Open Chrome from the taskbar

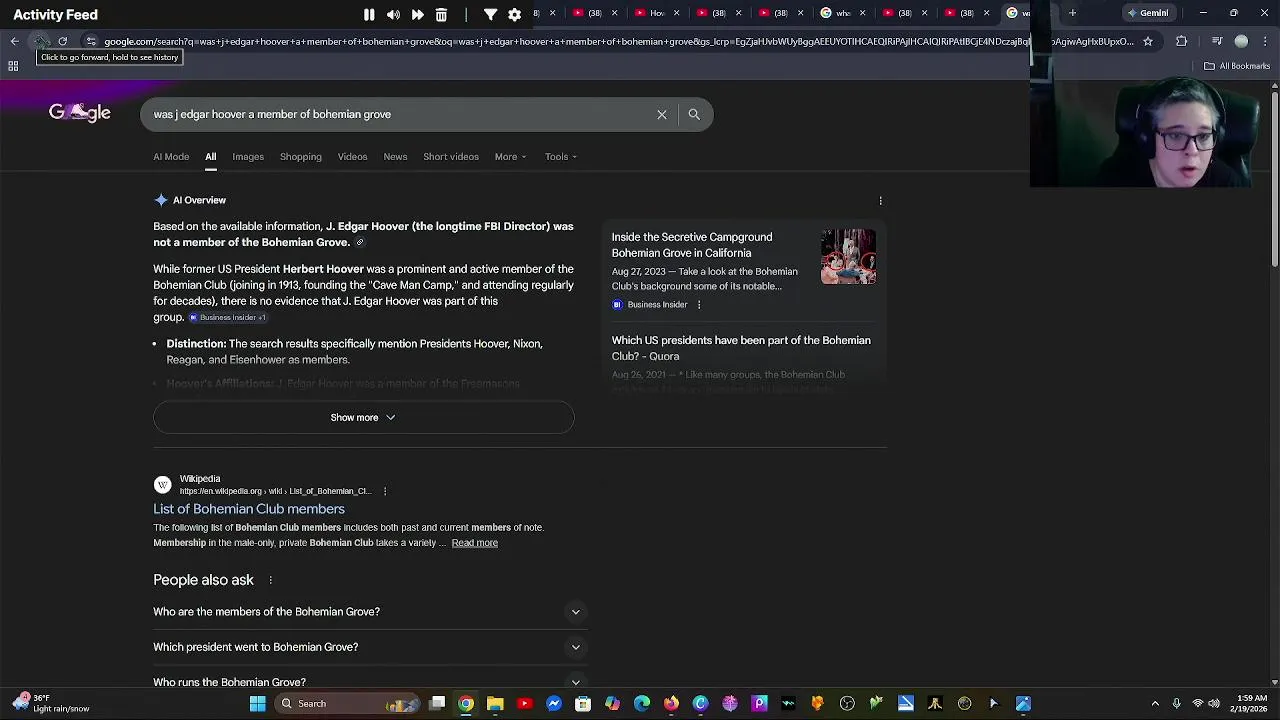(x=466, y=703)
